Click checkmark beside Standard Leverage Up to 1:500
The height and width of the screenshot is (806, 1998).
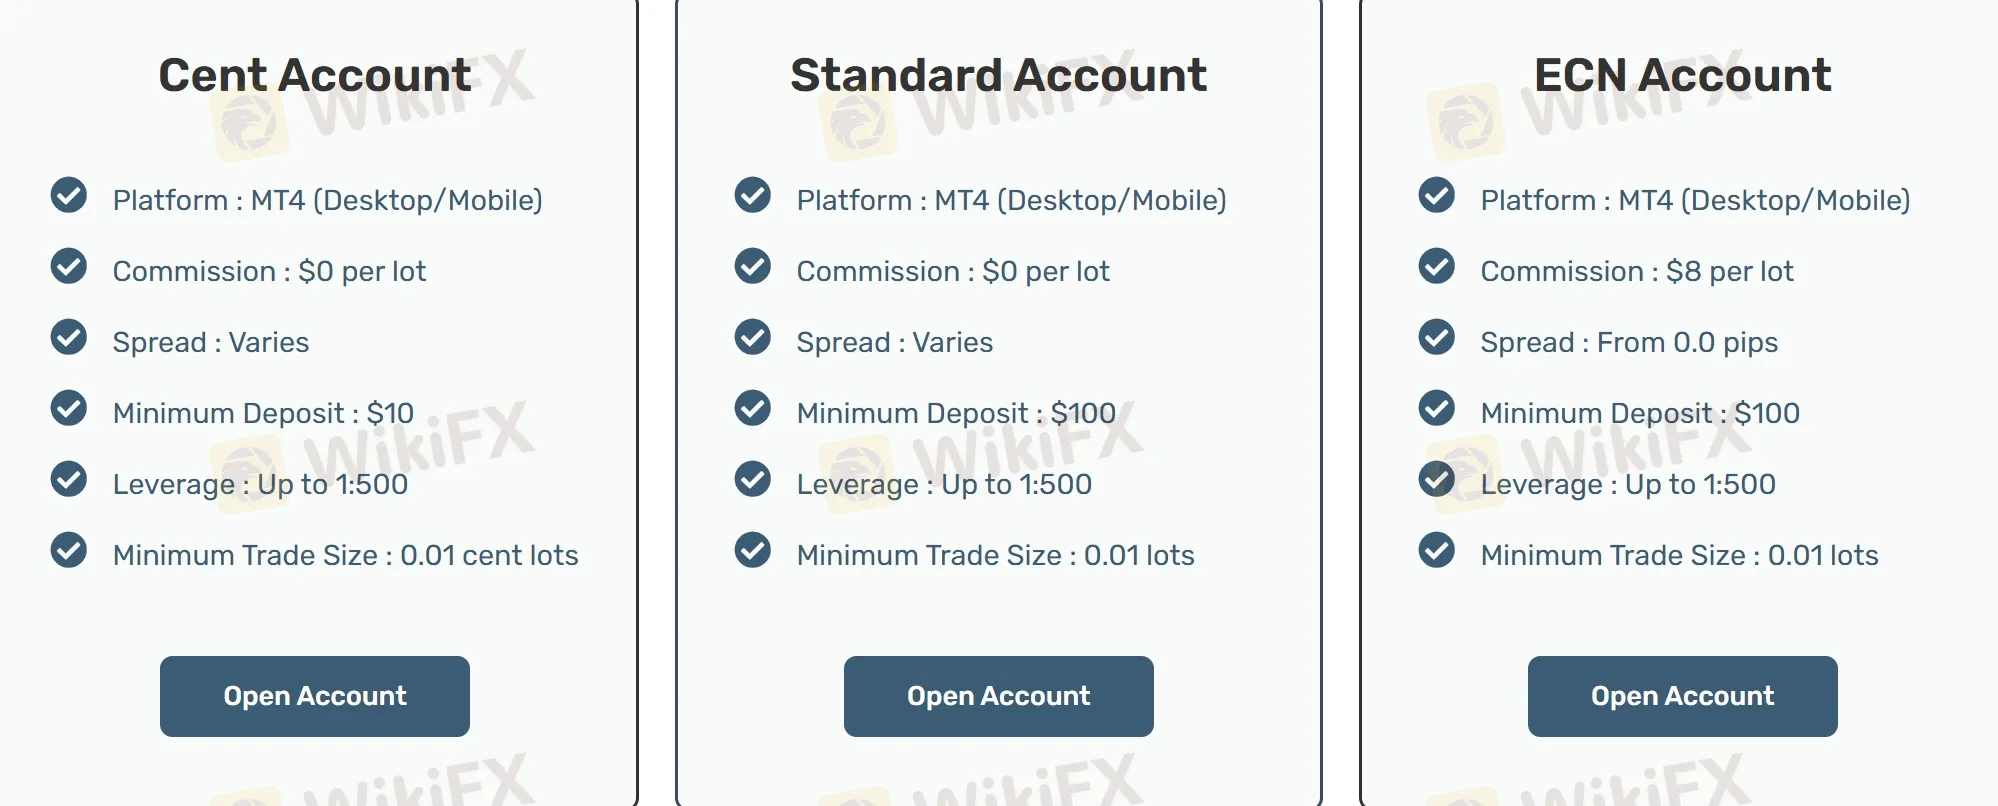pyautogui.click(x=753, y=479)
